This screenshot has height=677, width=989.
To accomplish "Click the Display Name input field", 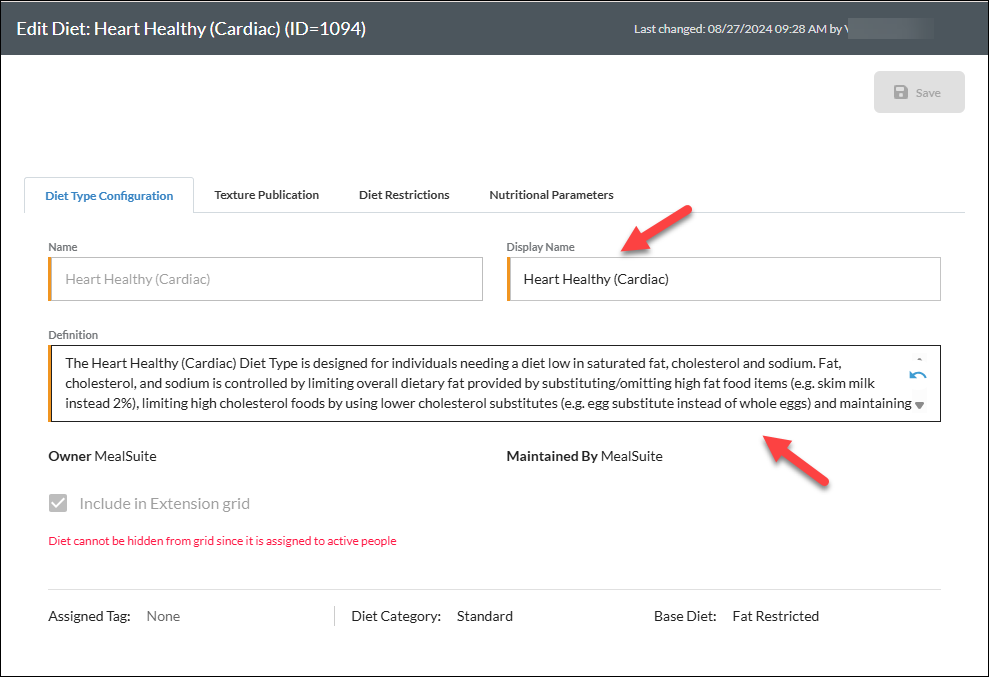I will 723,279.
